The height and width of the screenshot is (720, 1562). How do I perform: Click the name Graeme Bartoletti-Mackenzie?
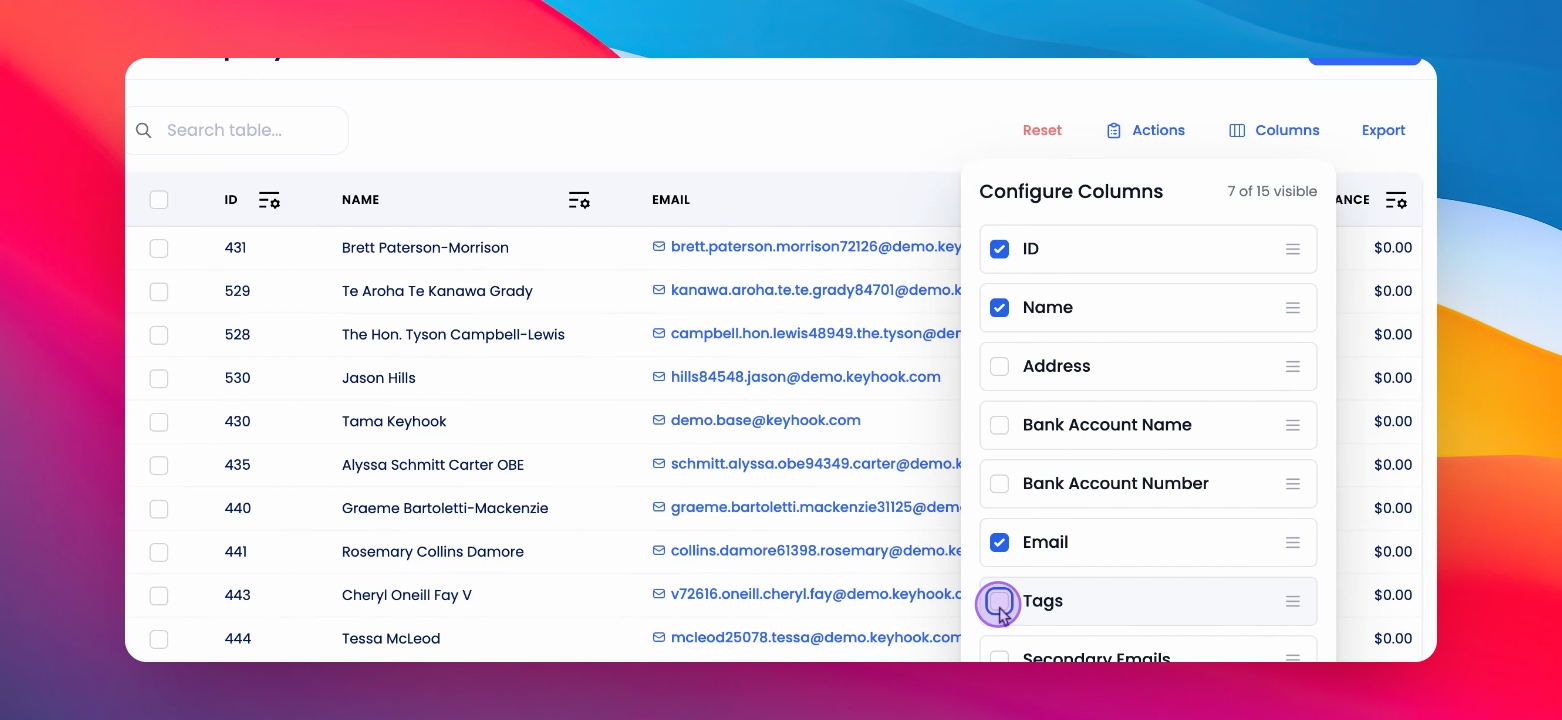[x=445, y=508]
